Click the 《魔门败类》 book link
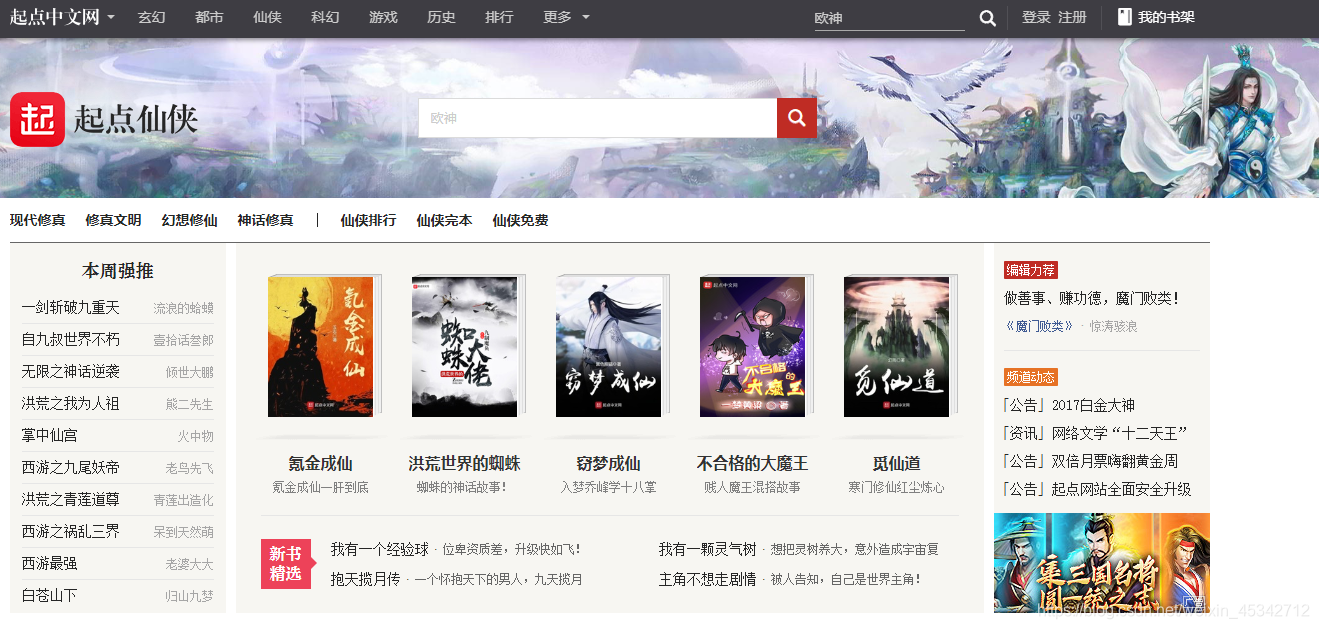 click(1039, 326)
